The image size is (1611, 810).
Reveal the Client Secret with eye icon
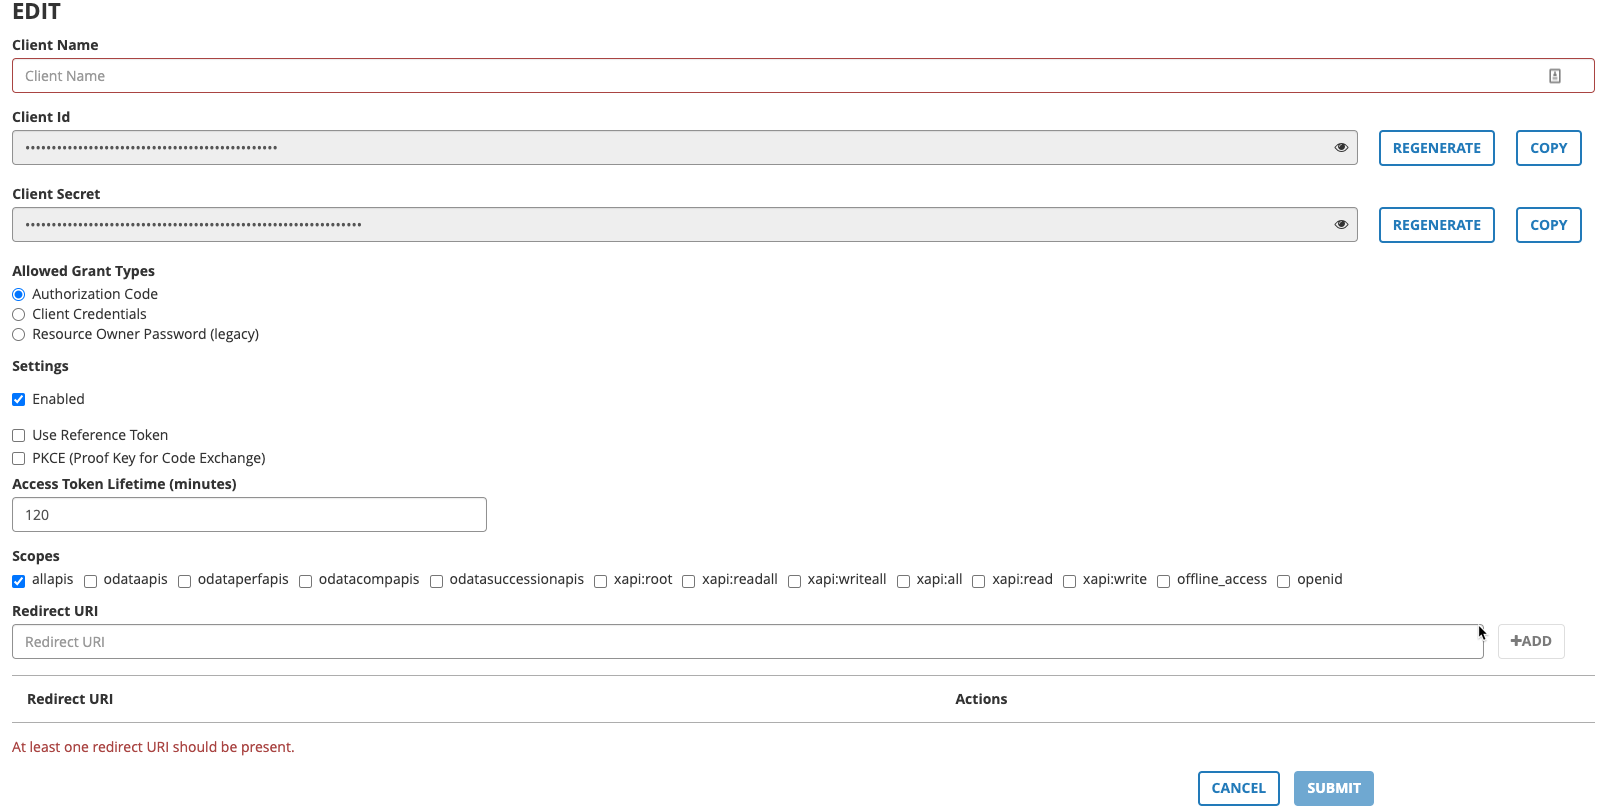click(x=1341, y=225)
